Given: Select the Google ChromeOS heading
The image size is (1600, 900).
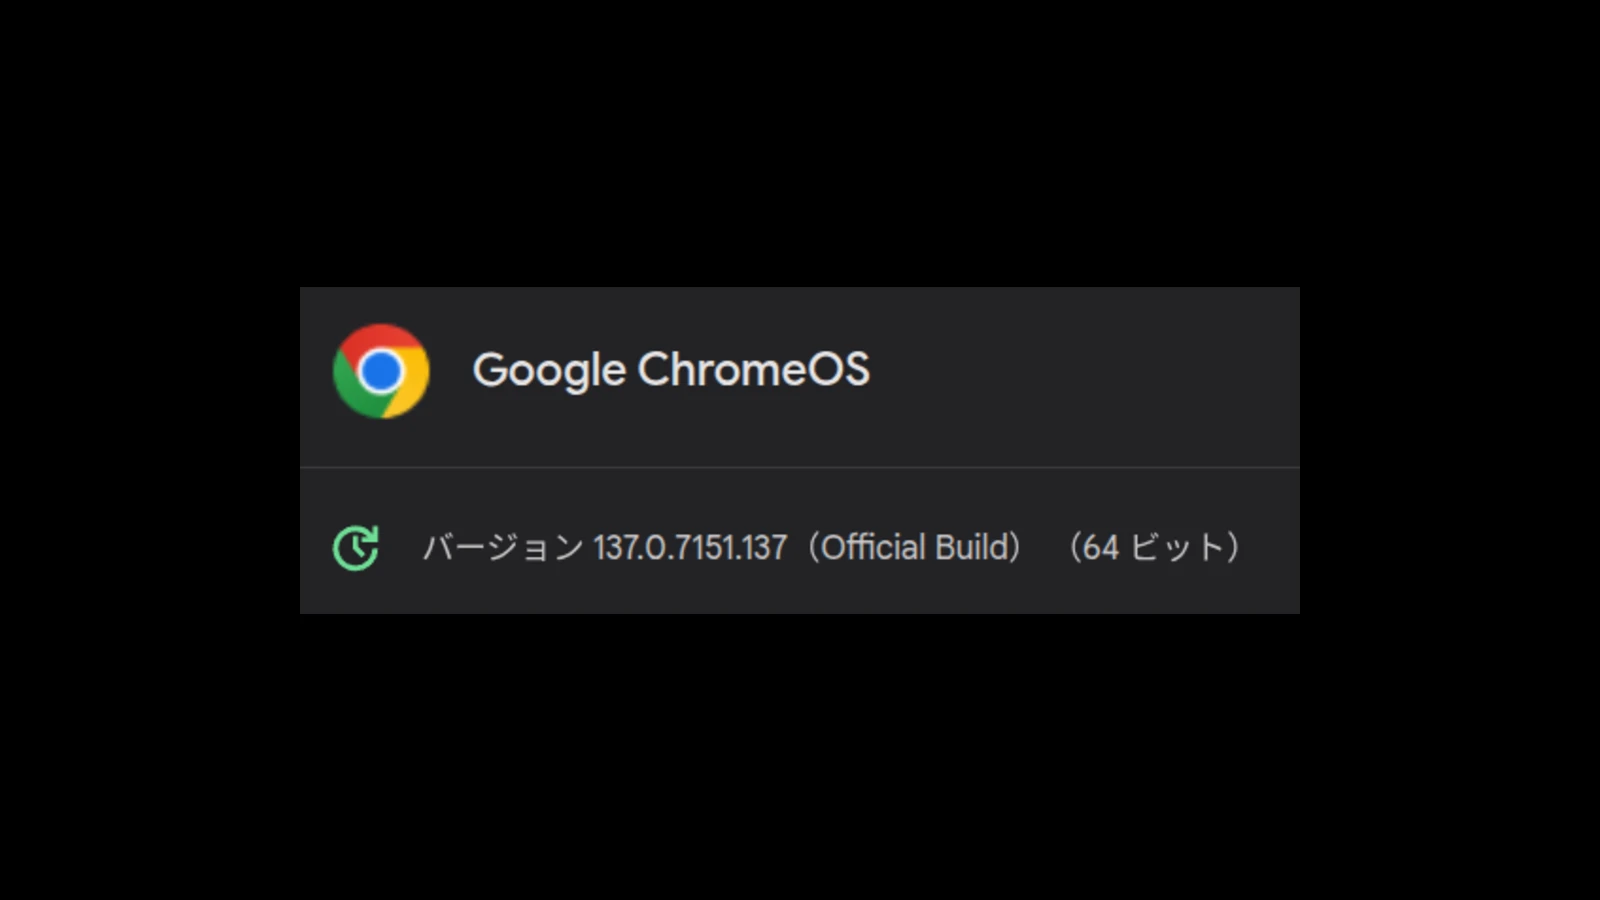Looking at the screenshot, I should [x=671, y=371].
